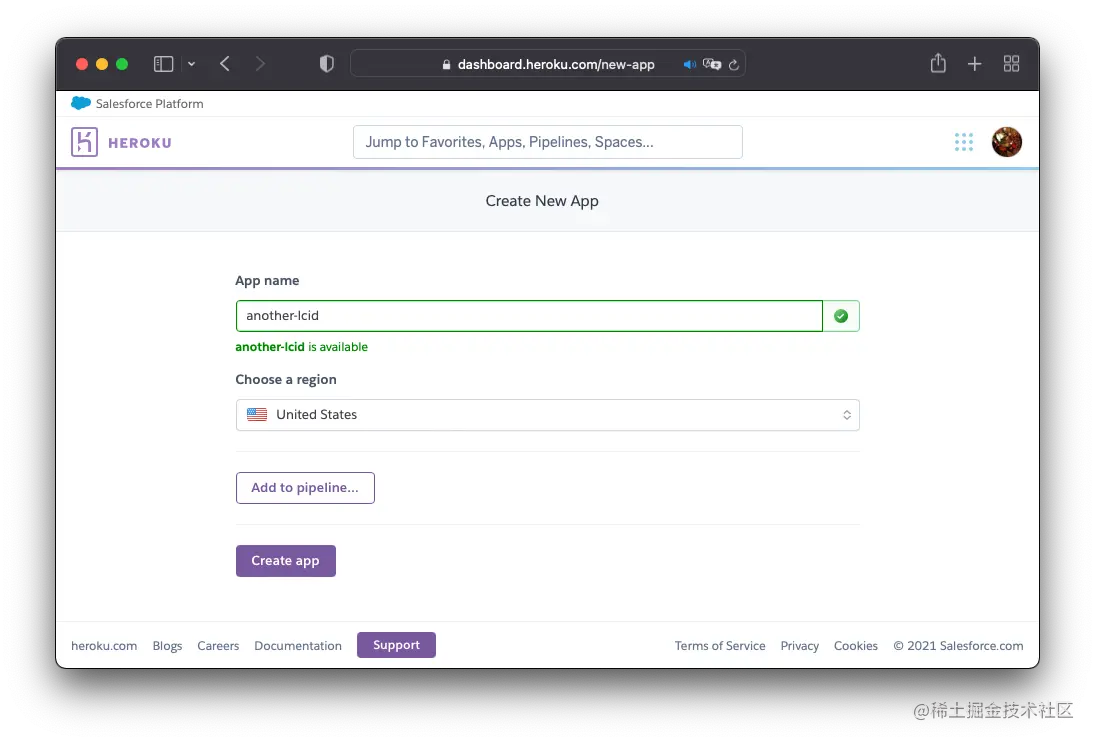1095x742 pixels.
Task: Open a new tab with the plus icon
Action: [975, 63]
